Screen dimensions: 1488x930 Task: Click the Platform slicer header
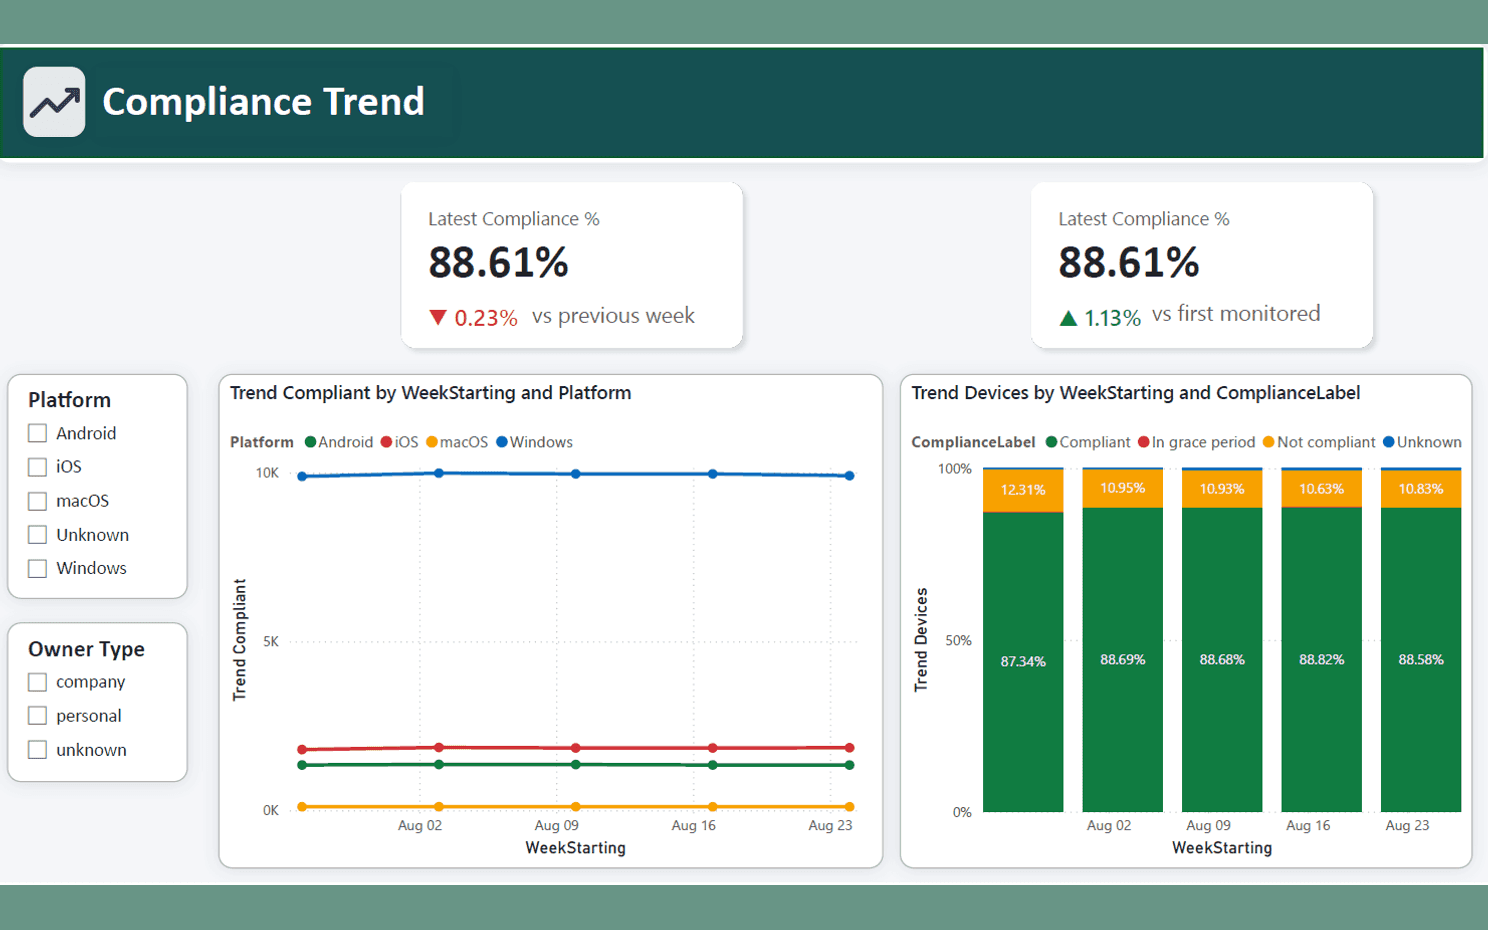click(x=69, y=400)
